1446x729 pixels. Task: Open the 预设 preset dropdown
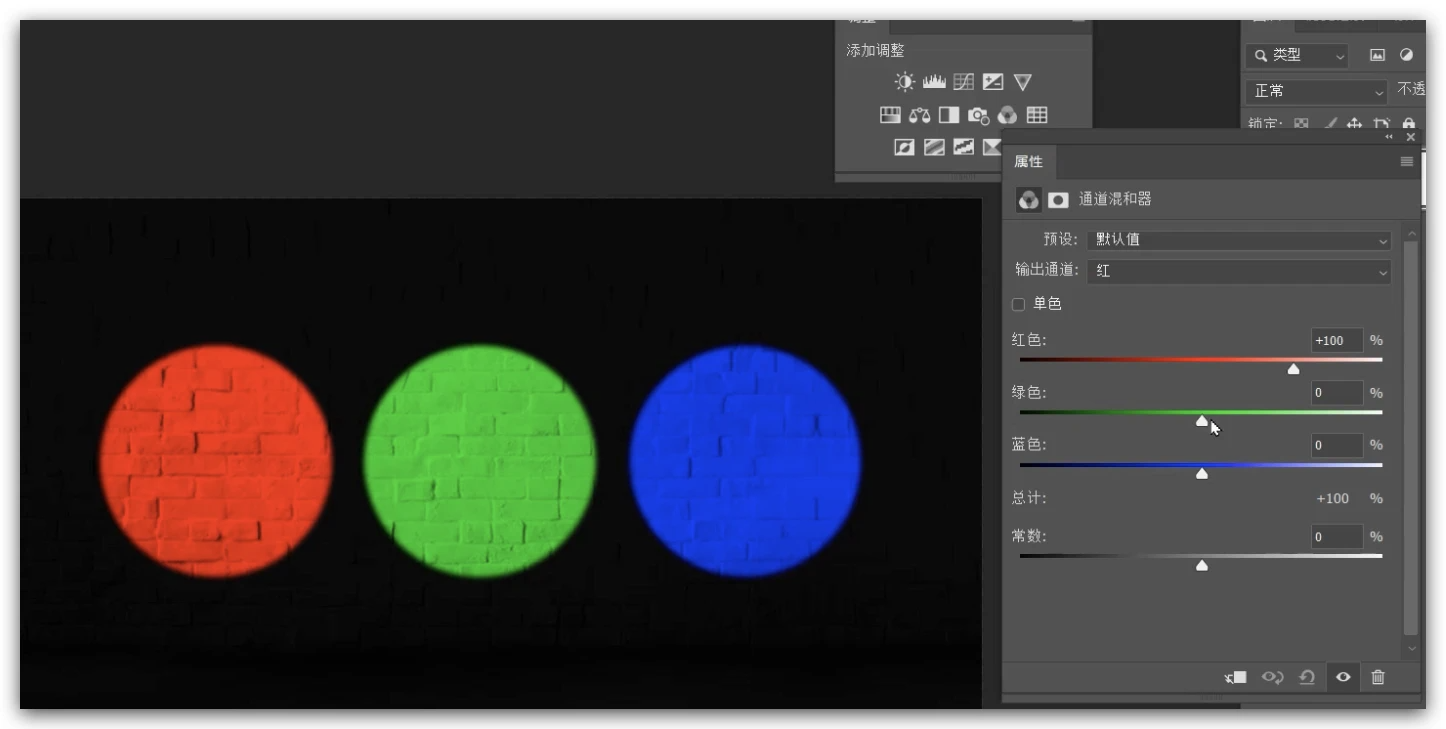click(x=1238, y=240)
